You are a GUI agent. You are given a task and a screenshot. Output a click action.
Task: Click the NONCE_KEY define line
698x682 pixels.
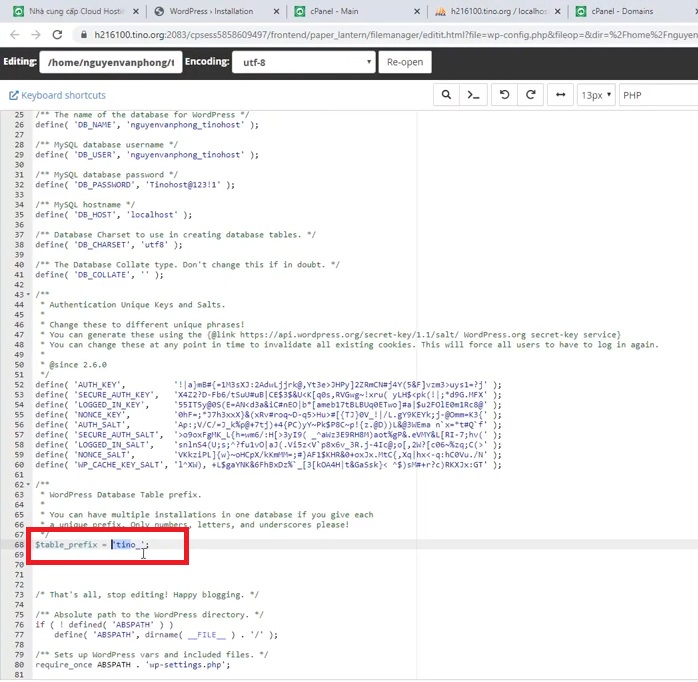(268, 415)
